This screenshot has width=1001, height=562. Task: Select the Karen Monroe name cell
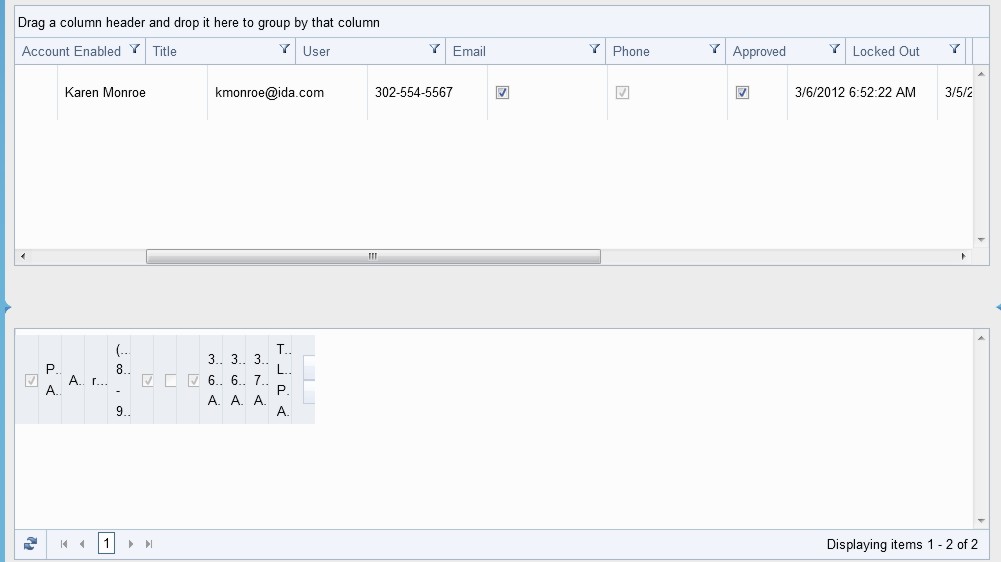[105, 93]
